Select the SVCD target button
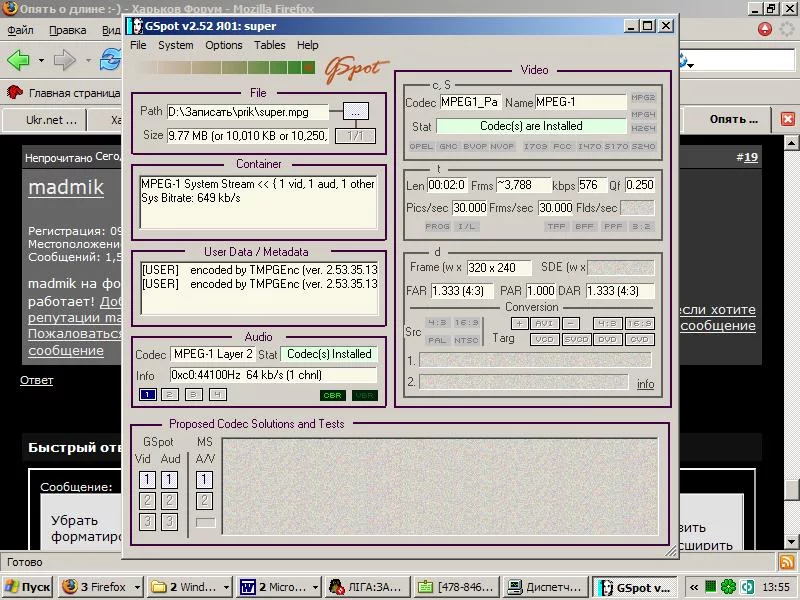800x600 pixels. click(x=576, y=339)
